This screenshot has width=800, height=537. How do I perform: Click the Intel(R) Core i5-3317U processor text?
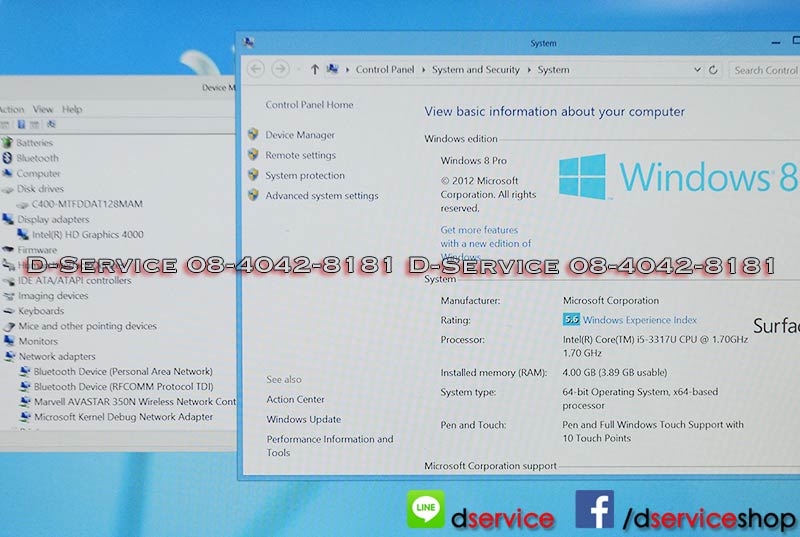(x=655, y=346)
